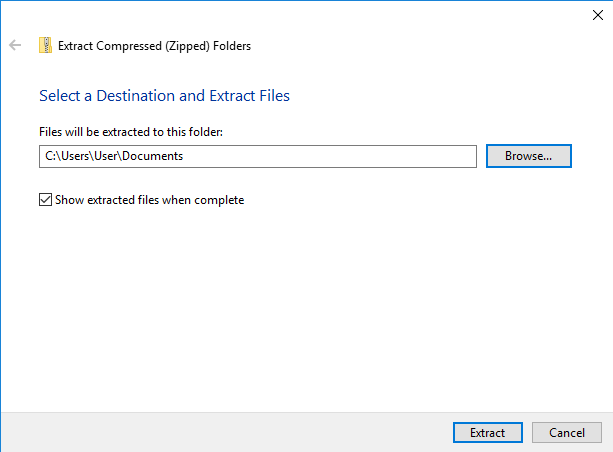Click the gray footer bar left of Extract
The width and height of the screenshot is (613, 452).
point(225,432)
